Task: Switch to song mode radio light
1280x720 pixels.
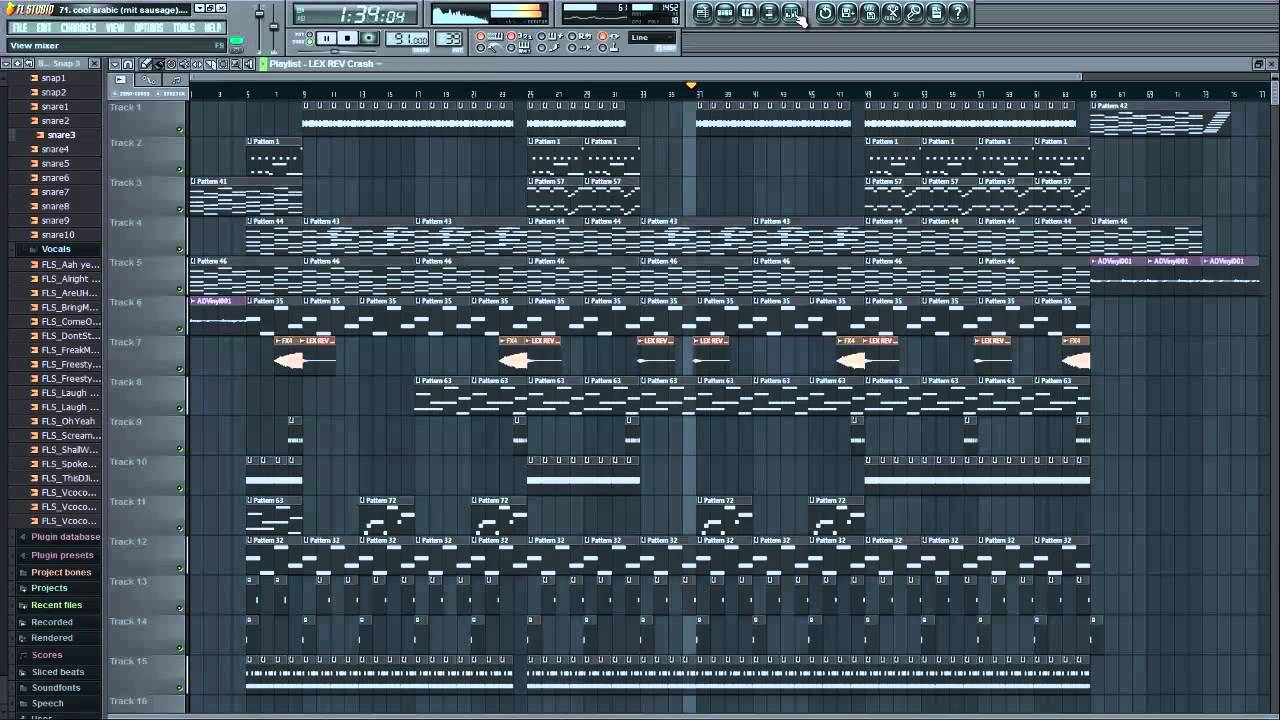Action: pyautogui.click(x=309, y=43)
